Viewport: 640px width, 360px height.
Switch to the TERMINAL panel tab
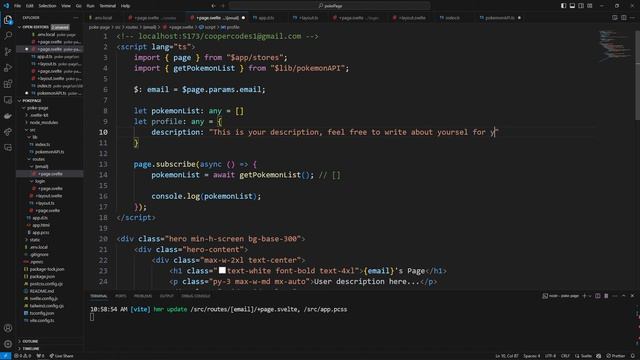pos(99,296)
